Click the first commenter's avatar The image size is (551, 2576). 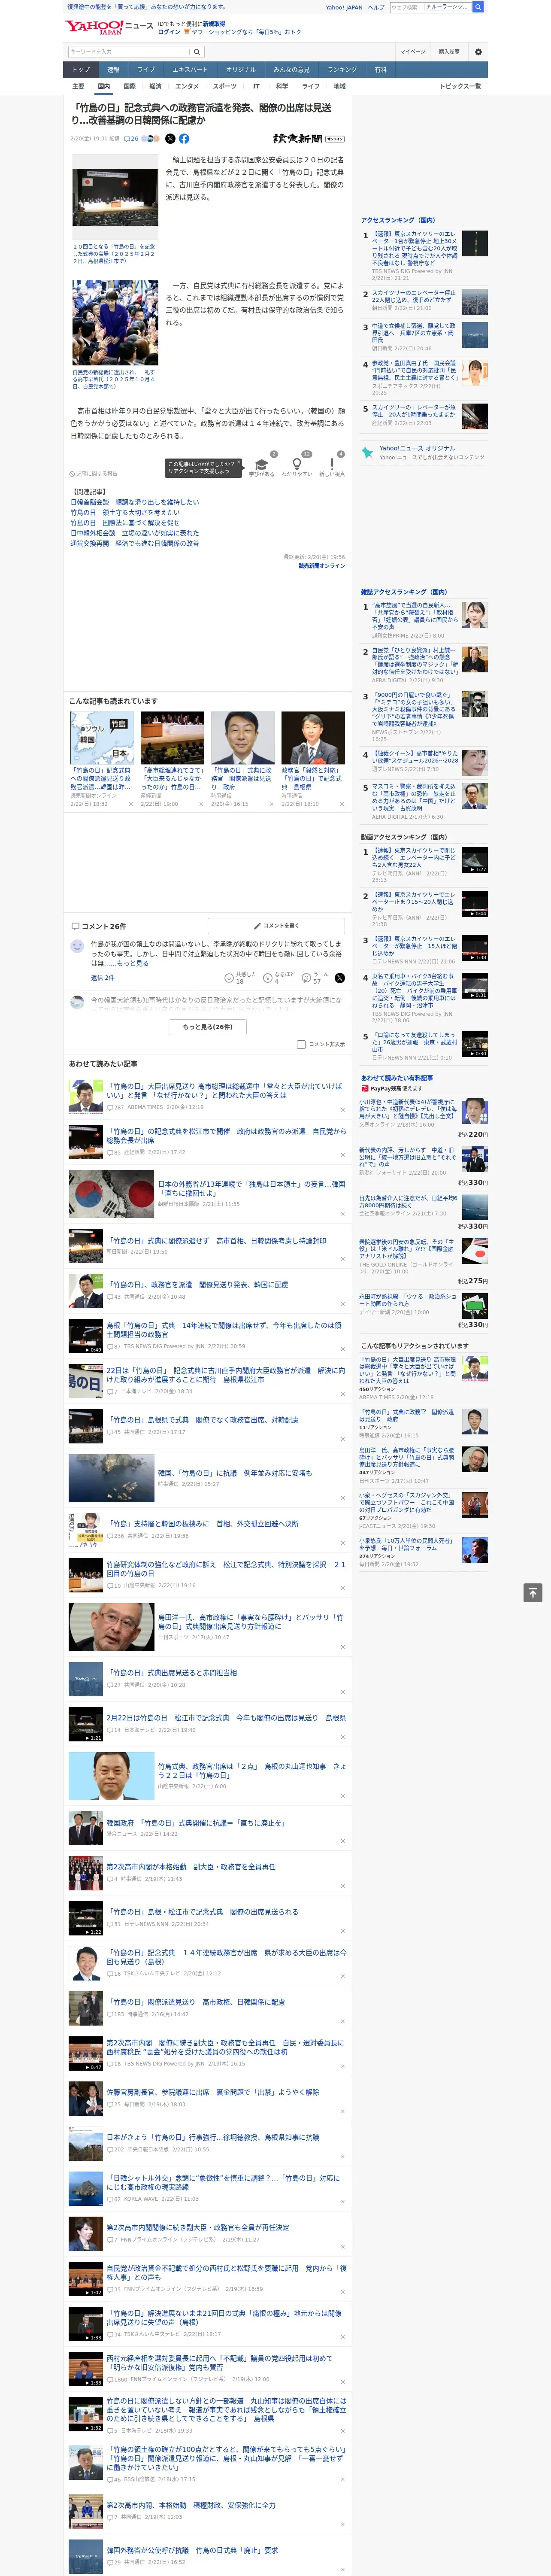pos(77,946)
